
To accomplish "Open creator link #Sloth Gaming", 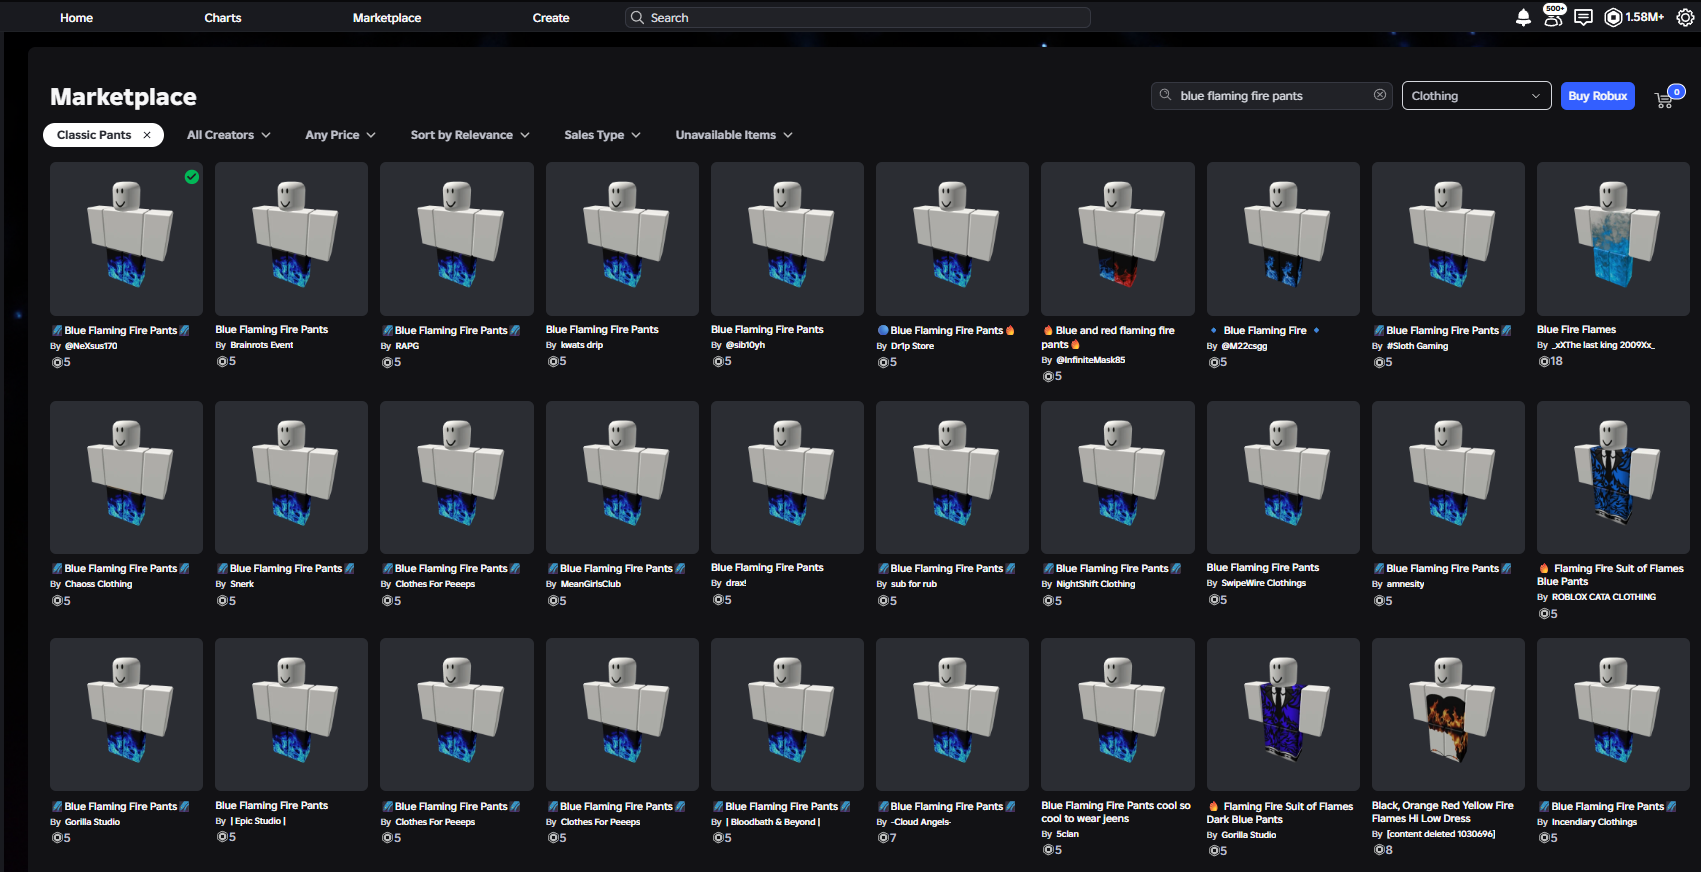I will pyautogui.click(x=1417, y=346).
